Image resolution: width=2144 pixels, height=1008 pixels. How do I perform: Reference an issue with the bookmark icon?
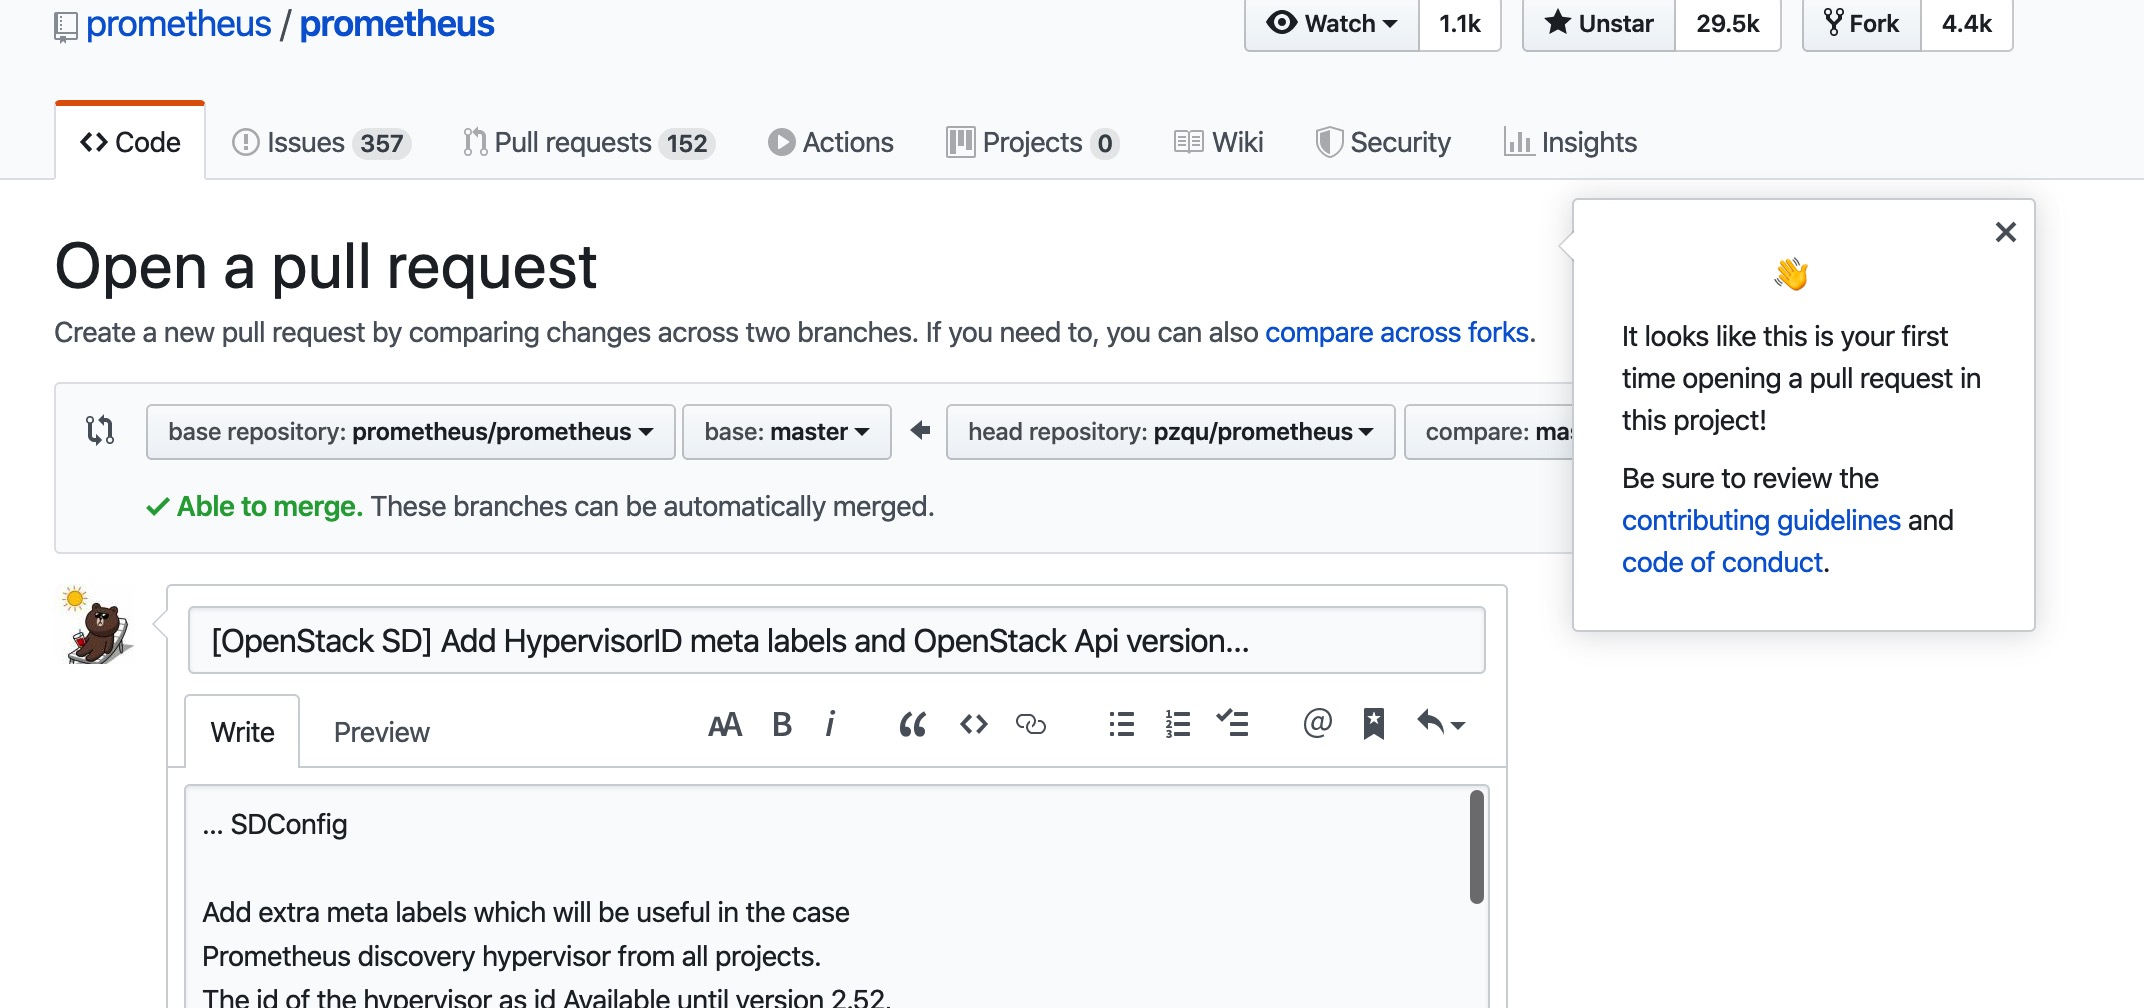coord(1374,724)
